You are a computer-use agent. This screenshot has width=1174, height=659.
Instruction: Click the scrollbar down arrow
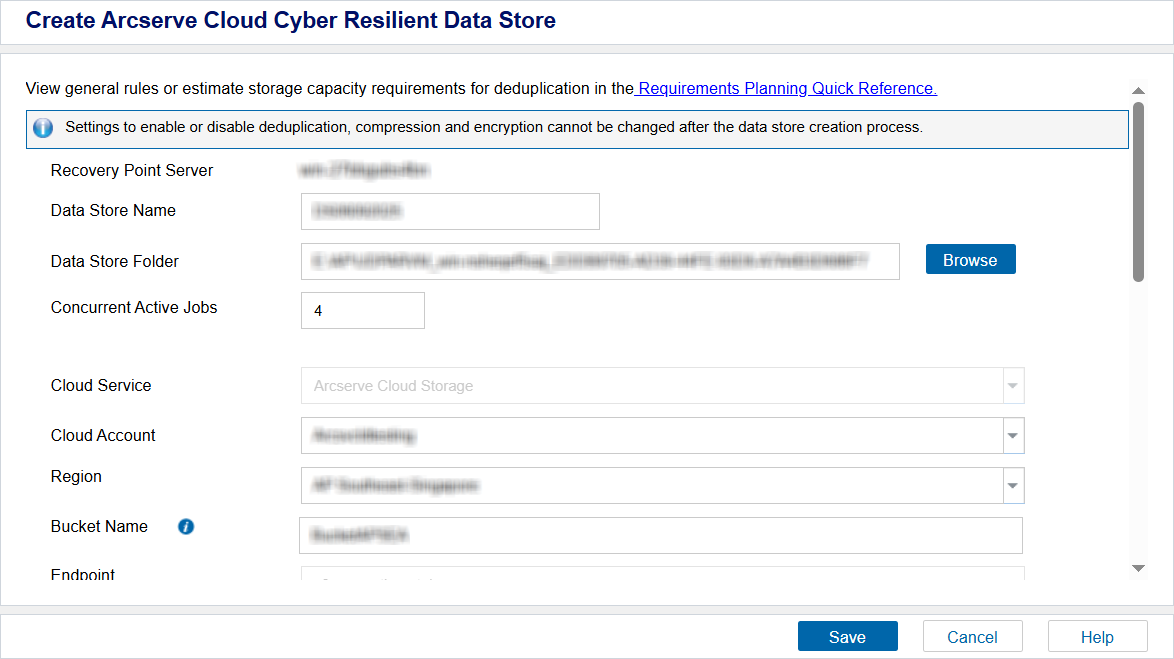point(1138,568)
